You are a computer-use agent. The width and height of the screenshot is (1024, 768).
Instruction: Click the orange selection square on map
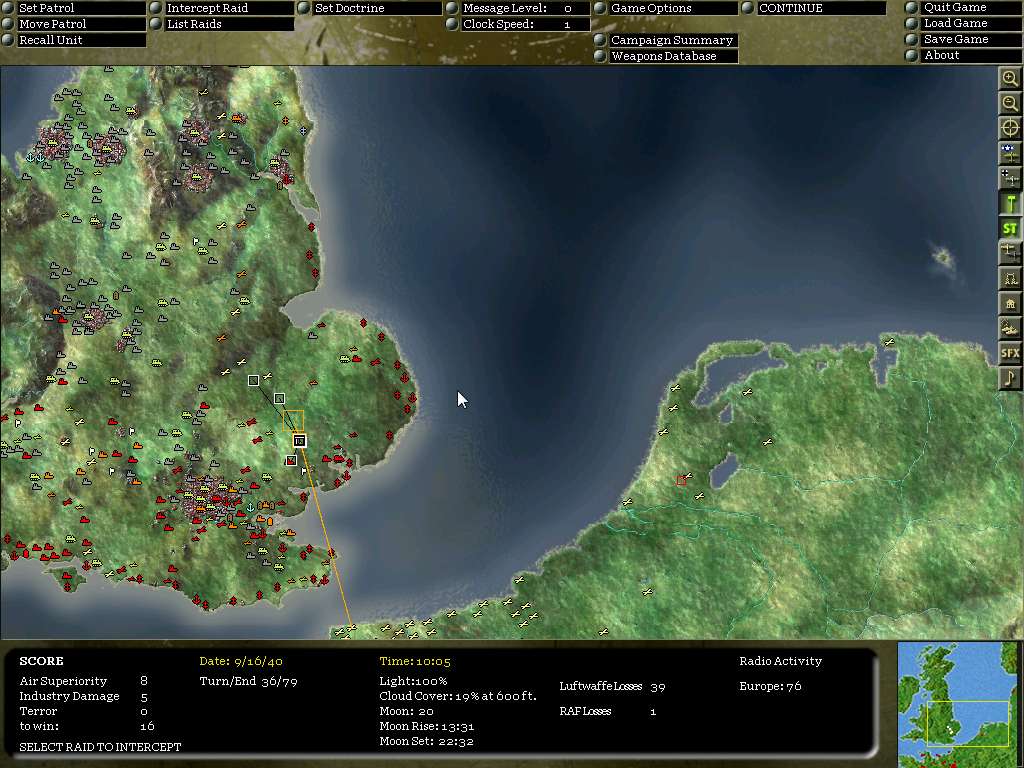tap(293, 421)
